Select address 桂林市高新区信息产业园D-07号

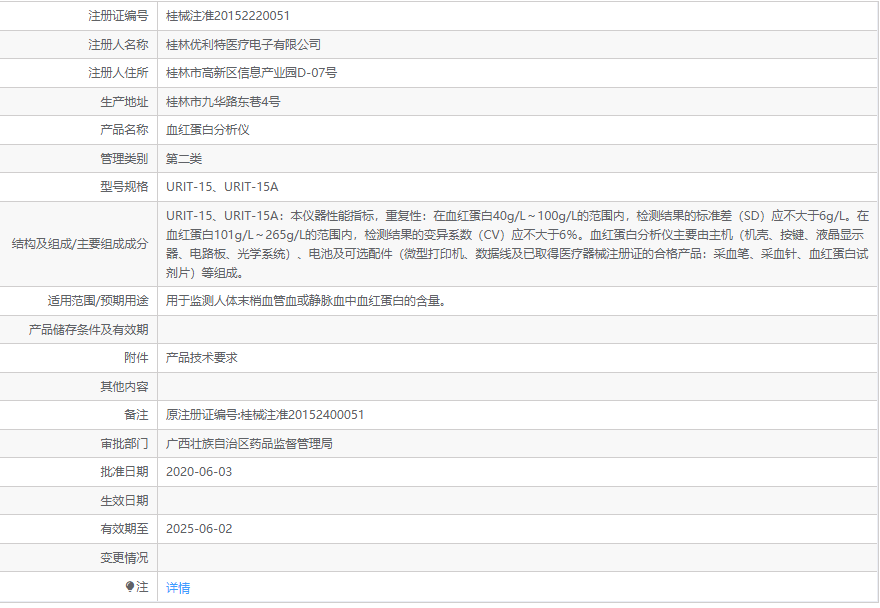(x=251, y=73)
